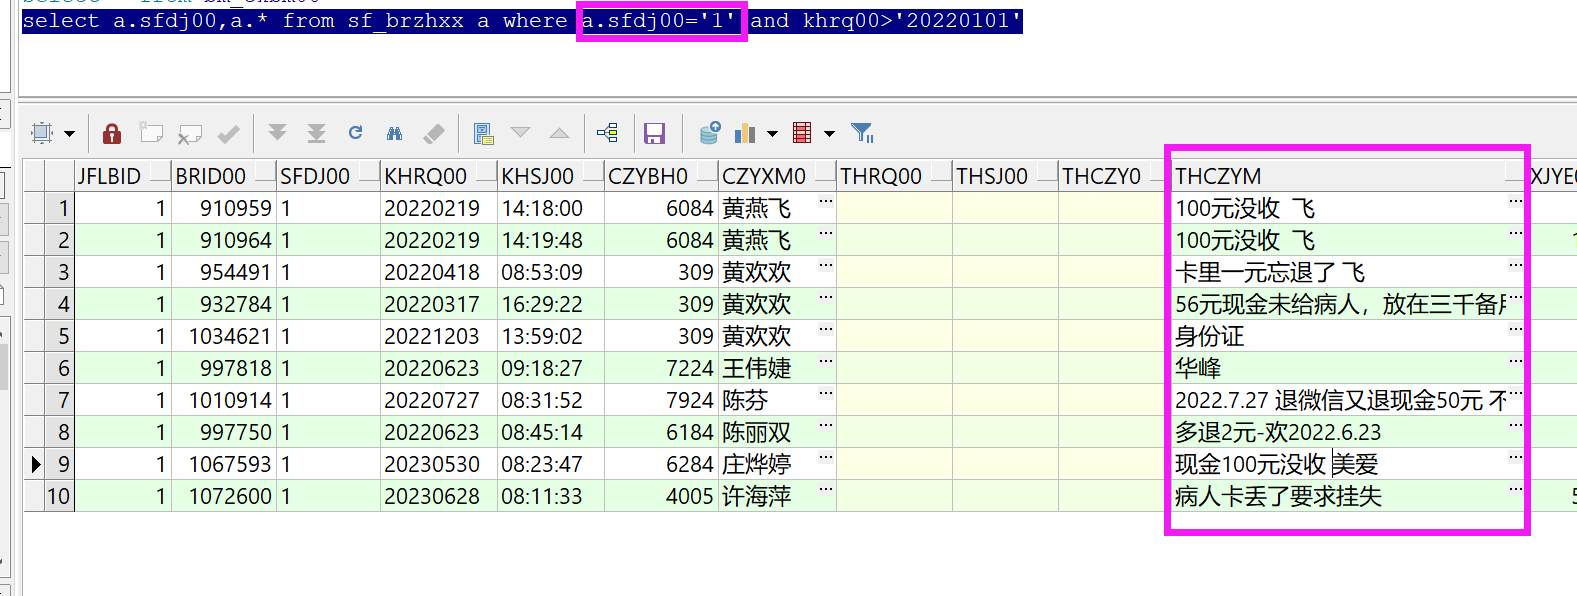Click the eraser Clear Record icon
This screenshot has width=1577, height=596.
coord(433,133)
